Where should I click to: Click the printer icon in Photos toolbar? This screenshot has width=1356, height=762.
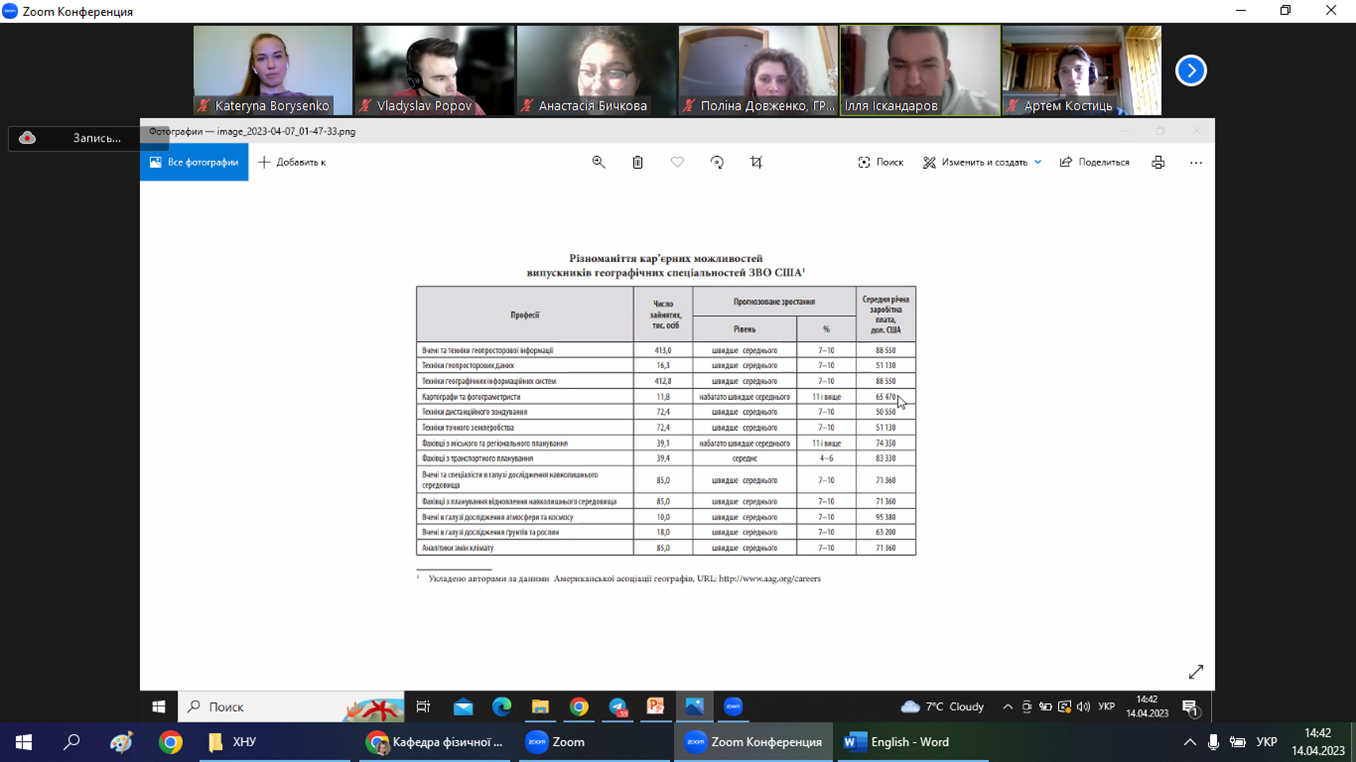(x=1158, y=162)
